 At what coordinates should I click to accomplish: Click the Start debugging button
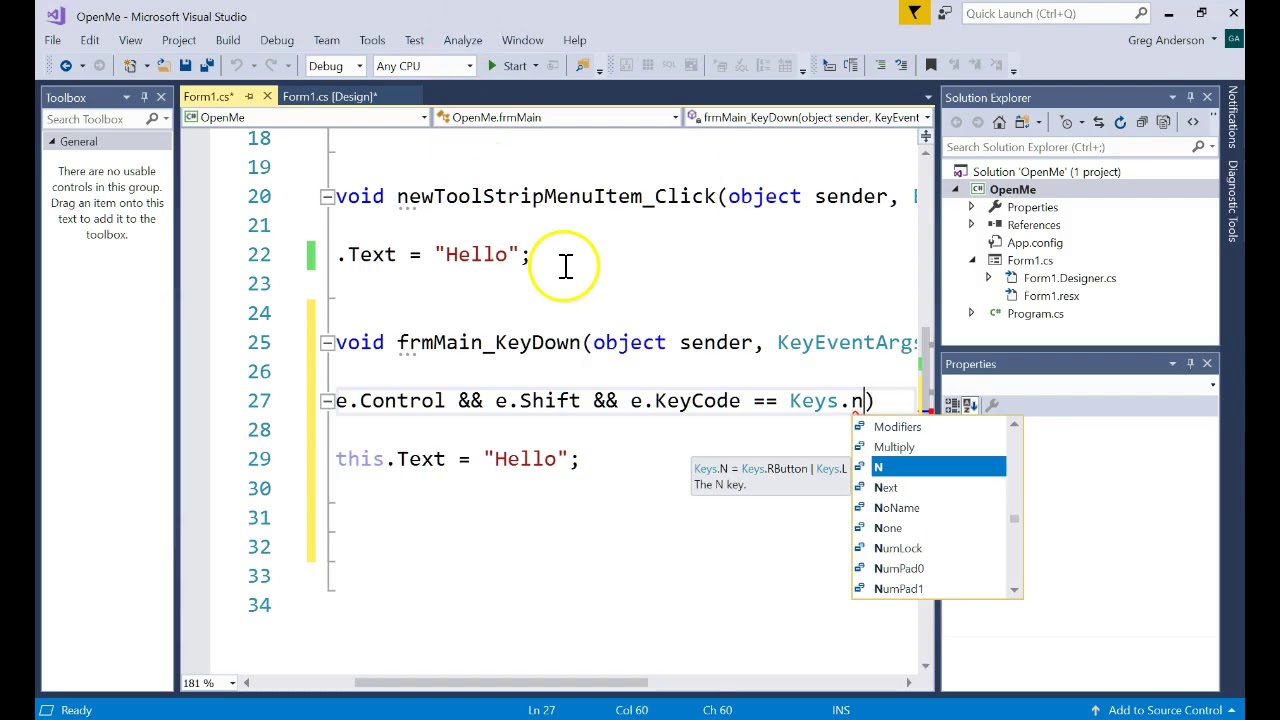(x=506, y=66)
